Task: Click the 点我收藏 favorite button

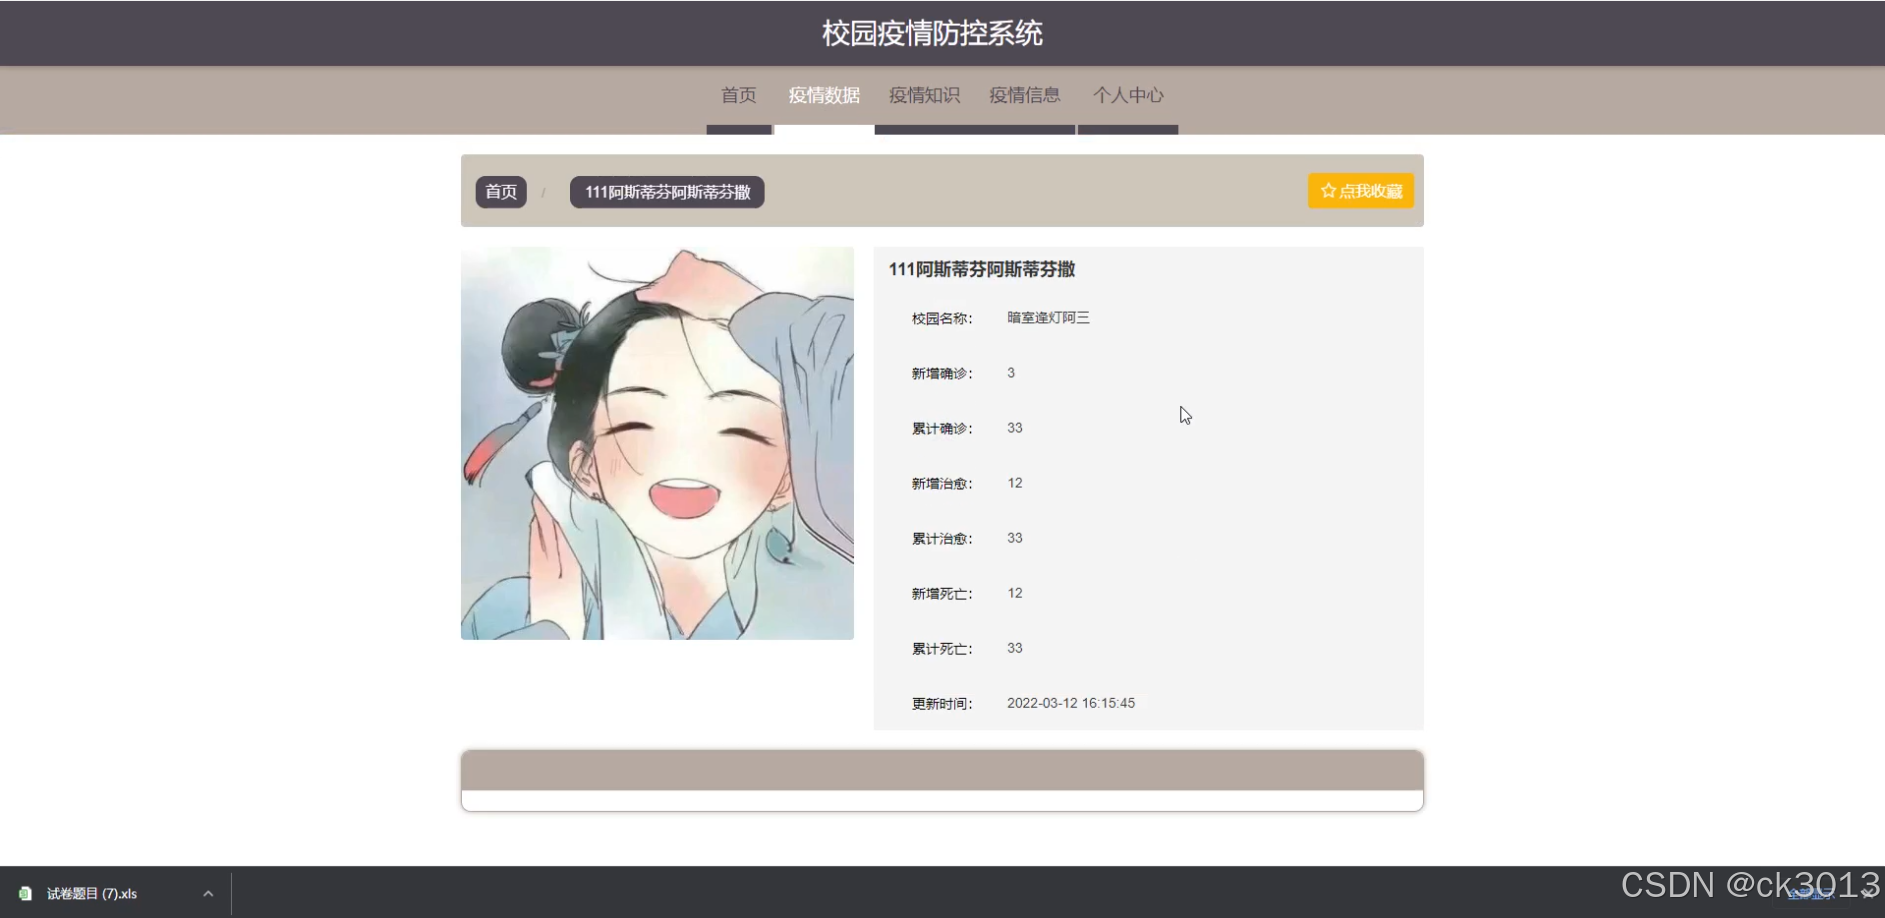Action: coord(1361,191)
